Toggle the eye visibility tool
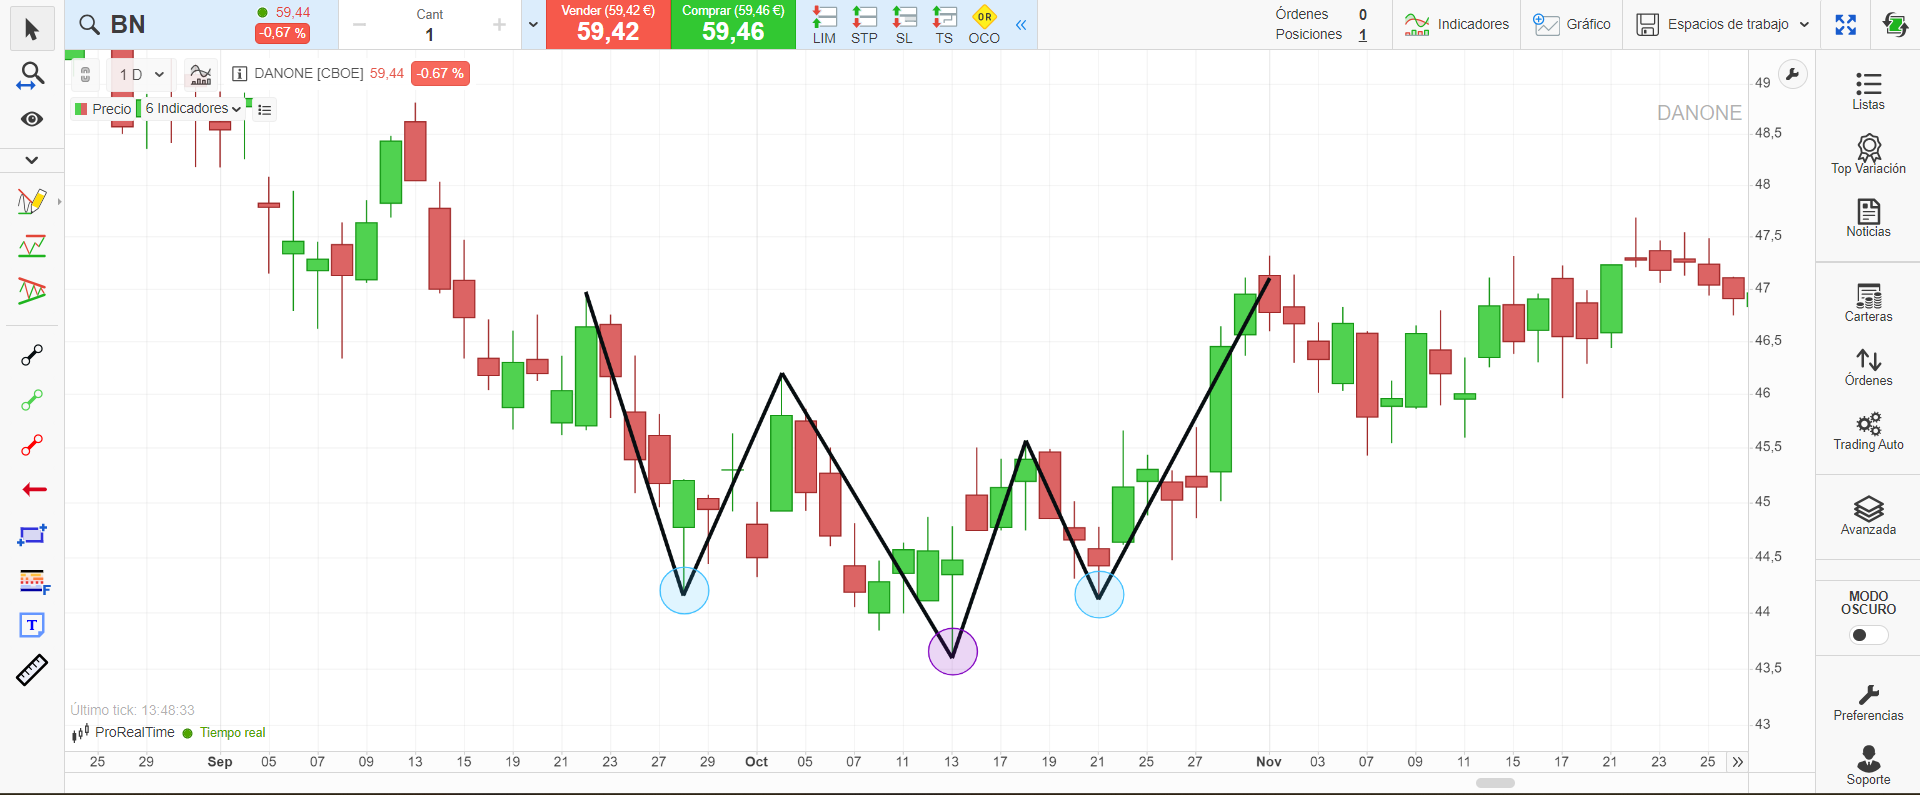Image resolution: width=1920 pixels, height=795 pixels. pos(31,119)
